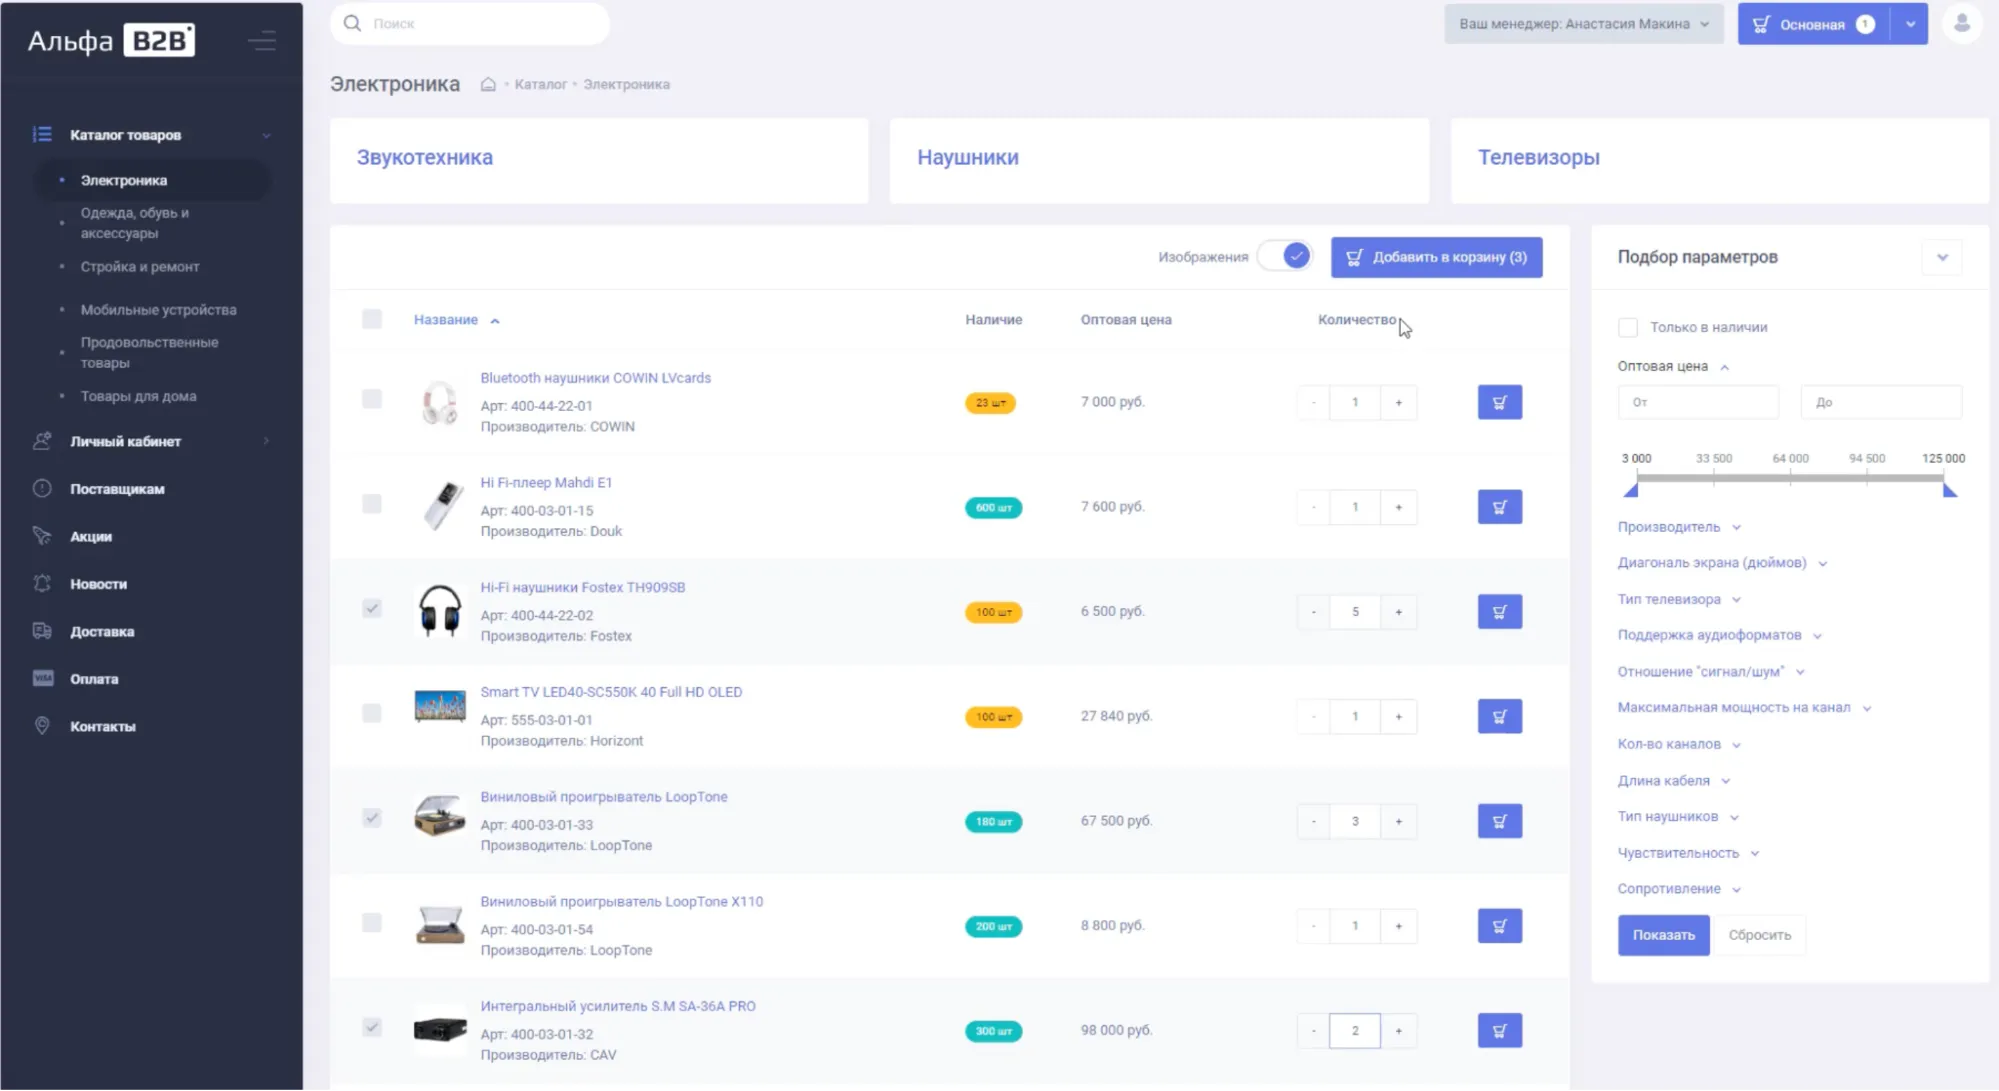1999x1091 pixels.
Task: Open the Новости sidebar section
Action: tap(98, 584)
